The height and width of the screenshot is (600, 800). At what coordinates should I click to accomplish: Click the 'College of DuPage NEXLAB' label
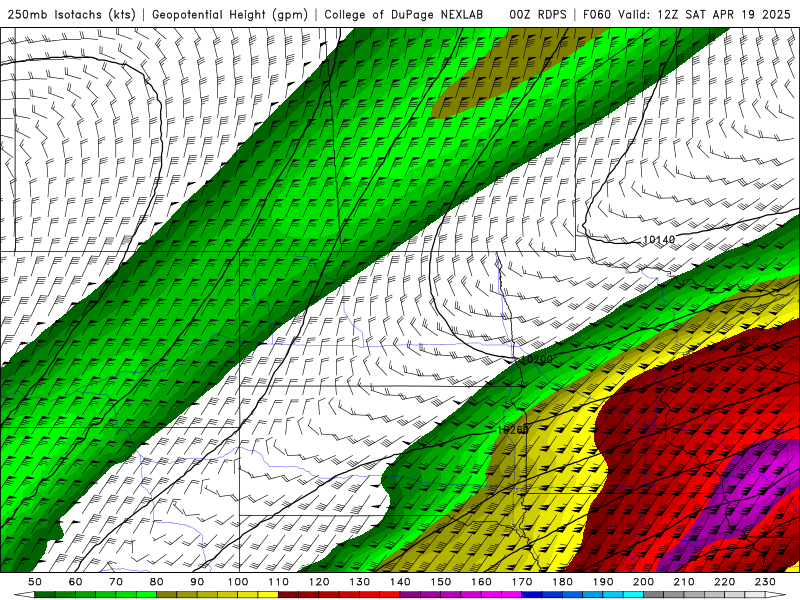pos(404,15)
